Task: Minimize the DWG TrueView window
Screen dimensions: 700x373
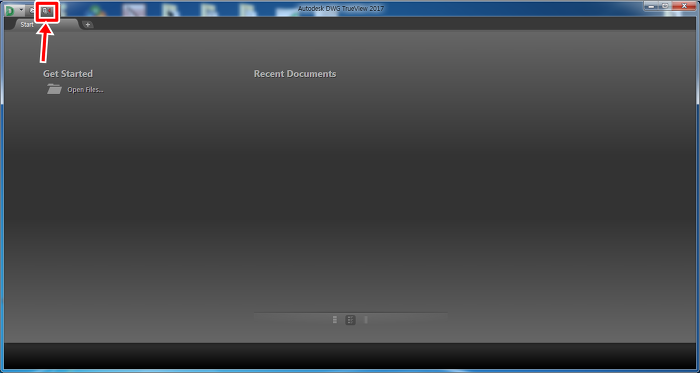Action: tap(652, 6)
